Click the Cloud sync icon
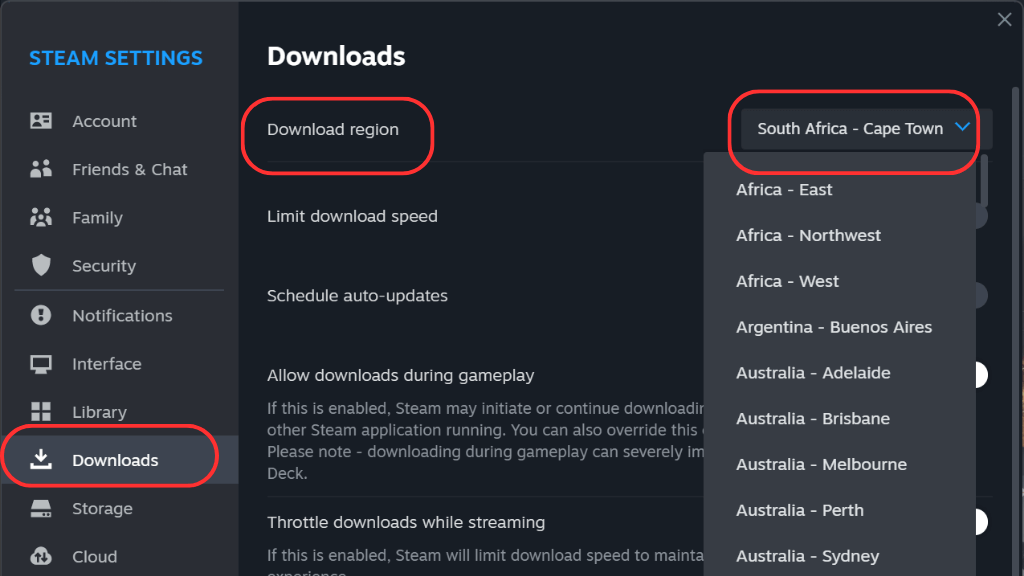This screenshot has height=576, width=1024. tap(41, 556)
